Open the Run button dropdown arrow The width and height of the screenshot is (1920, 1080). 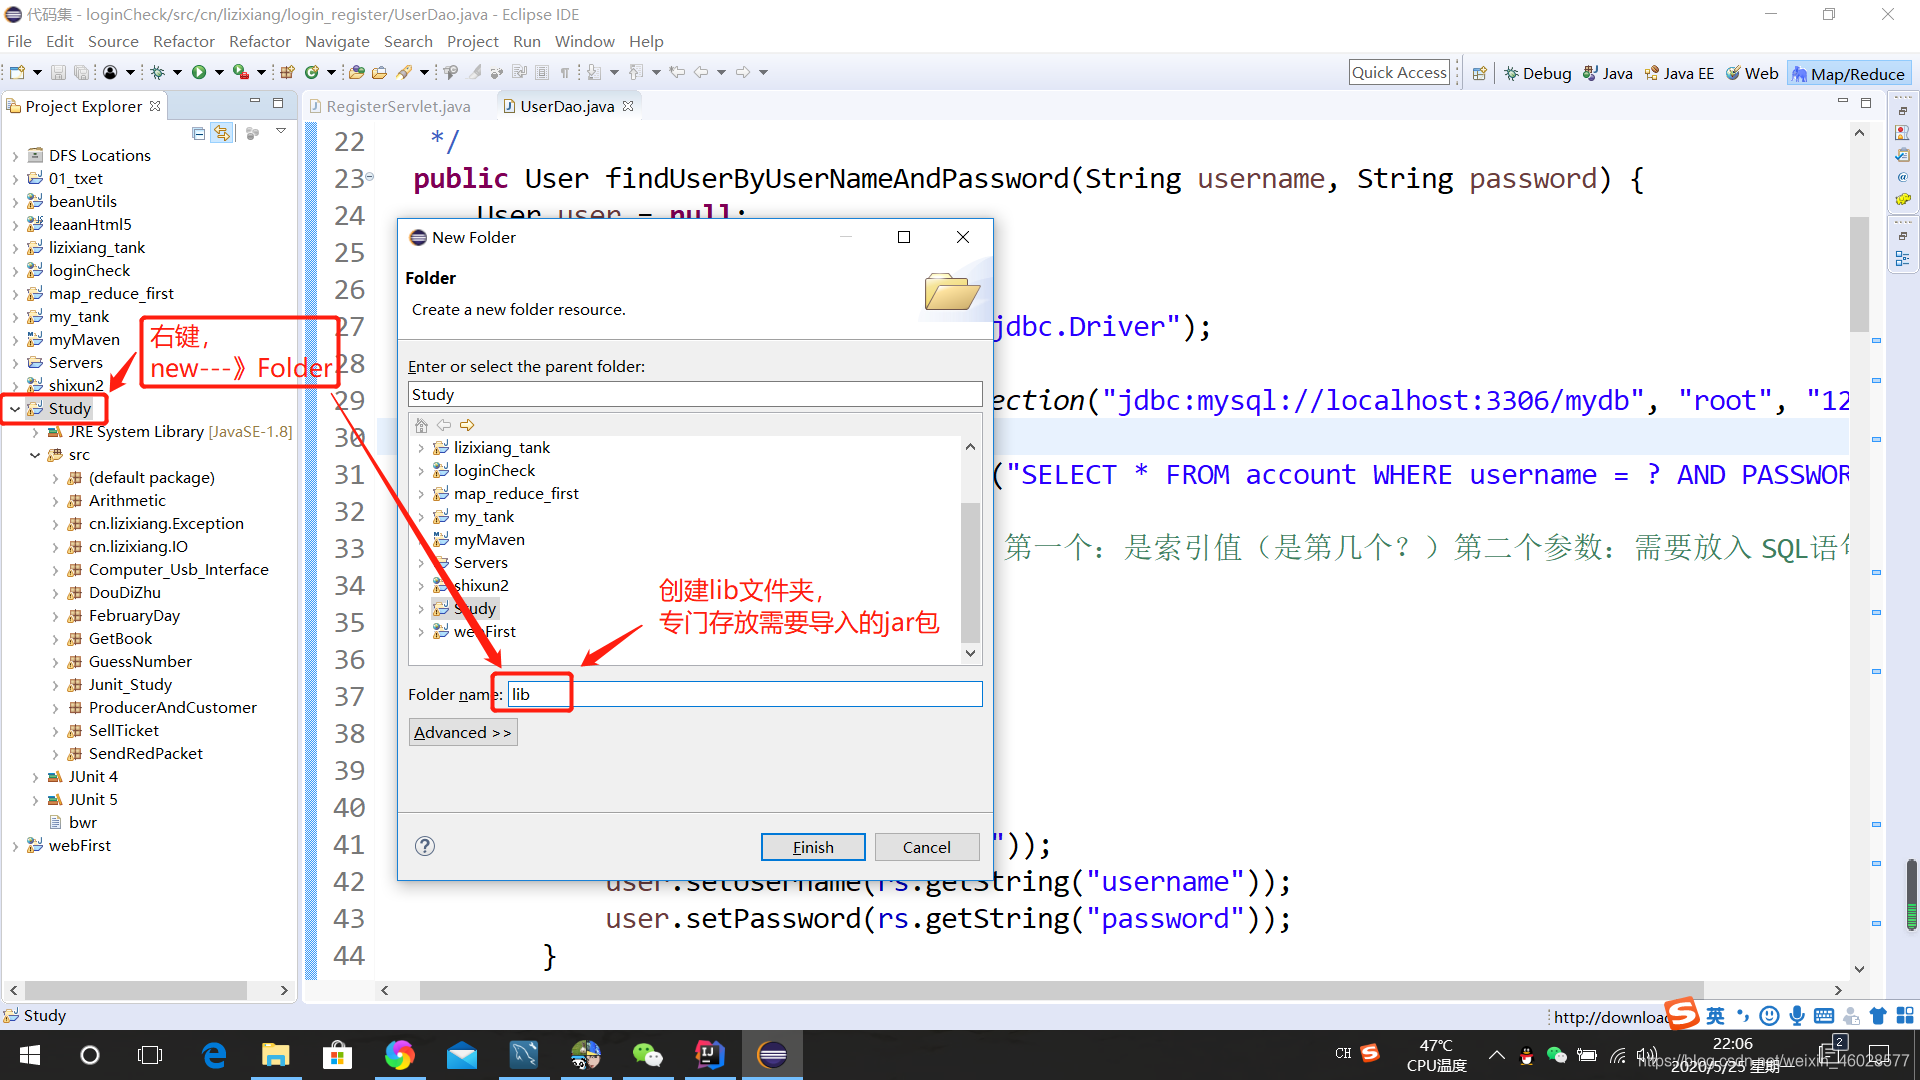coord(219,72)
